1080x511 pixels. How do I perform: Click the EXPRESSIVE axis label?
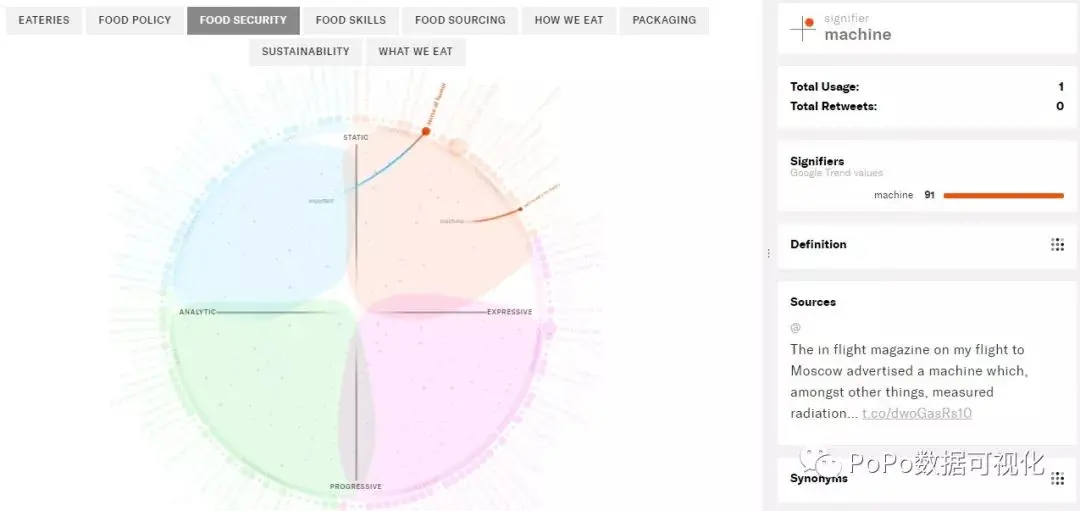click(509, 312)
